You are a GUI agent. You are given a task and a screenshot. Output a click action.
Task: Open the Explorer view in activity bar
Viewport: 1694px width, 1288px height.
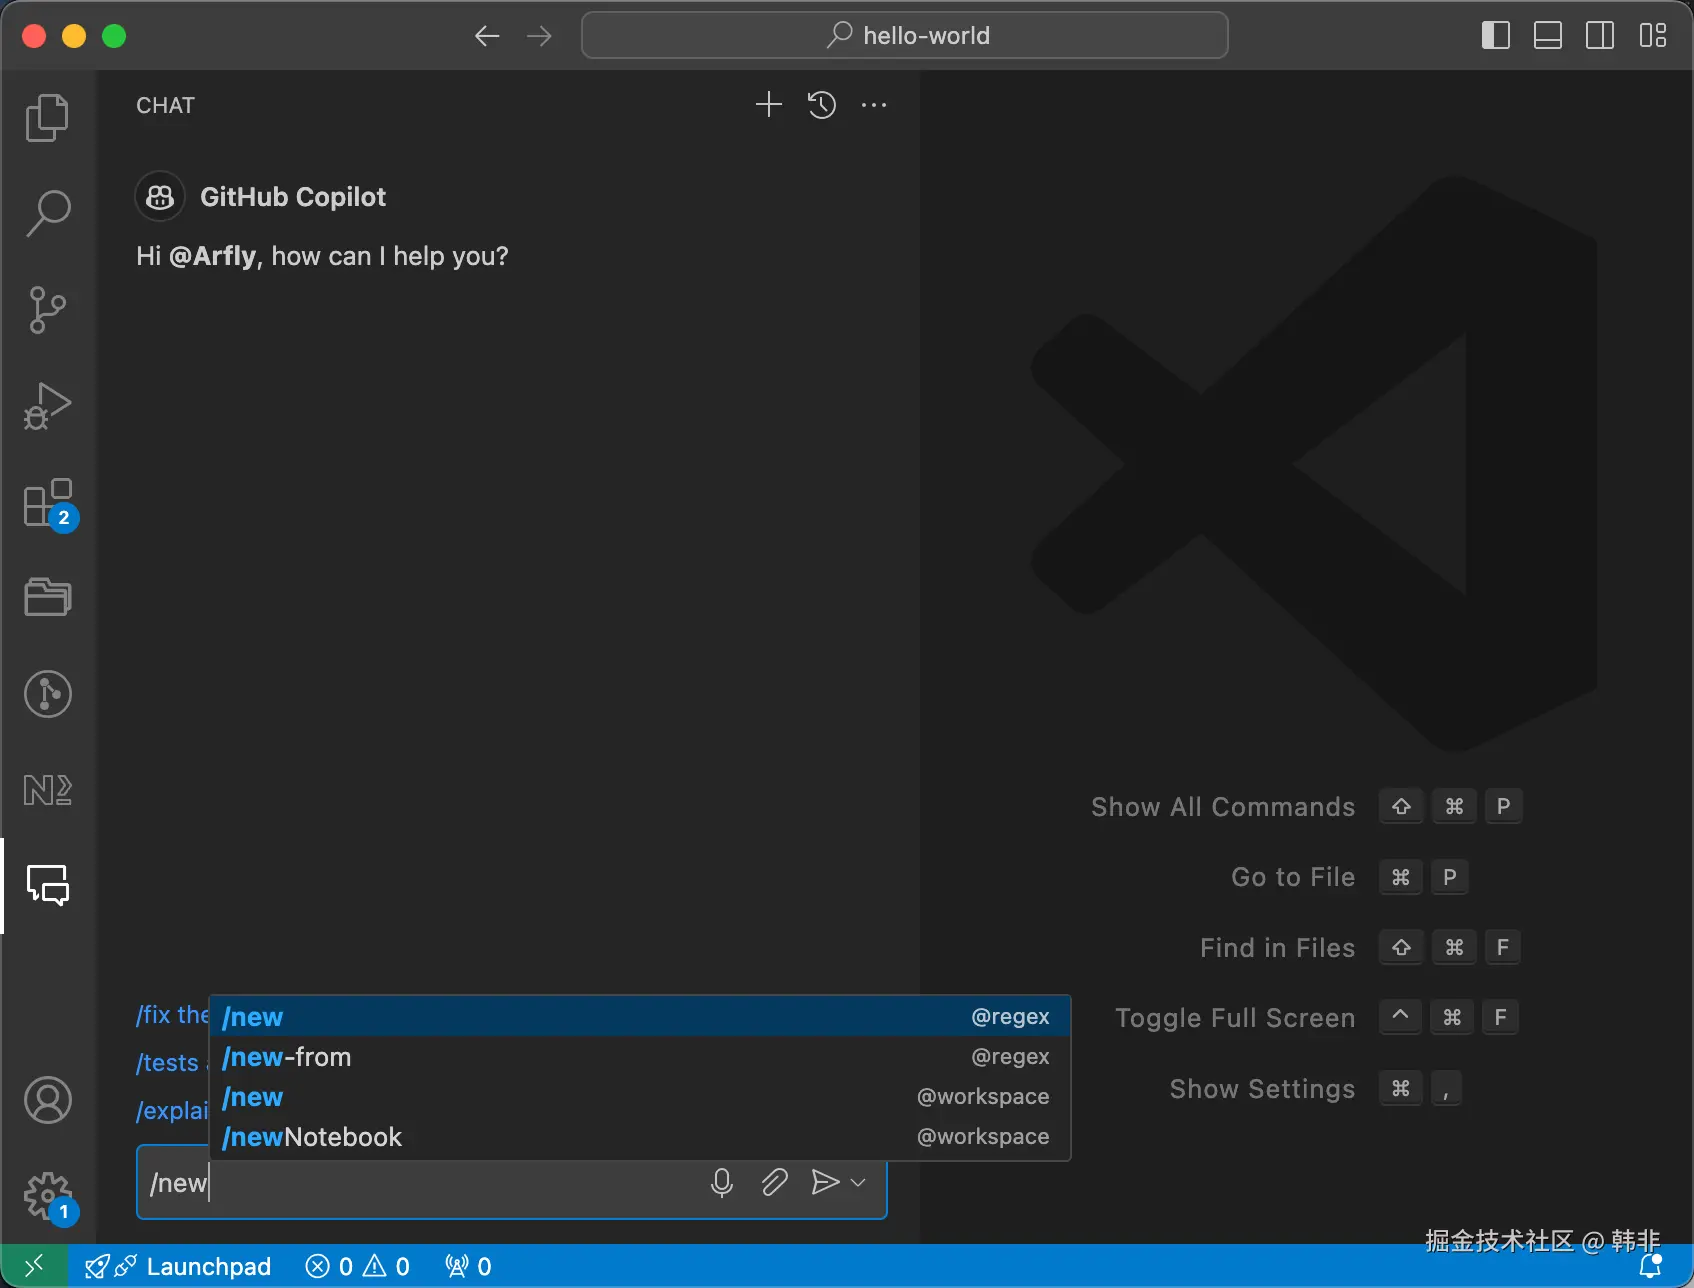tap(47, 118)
